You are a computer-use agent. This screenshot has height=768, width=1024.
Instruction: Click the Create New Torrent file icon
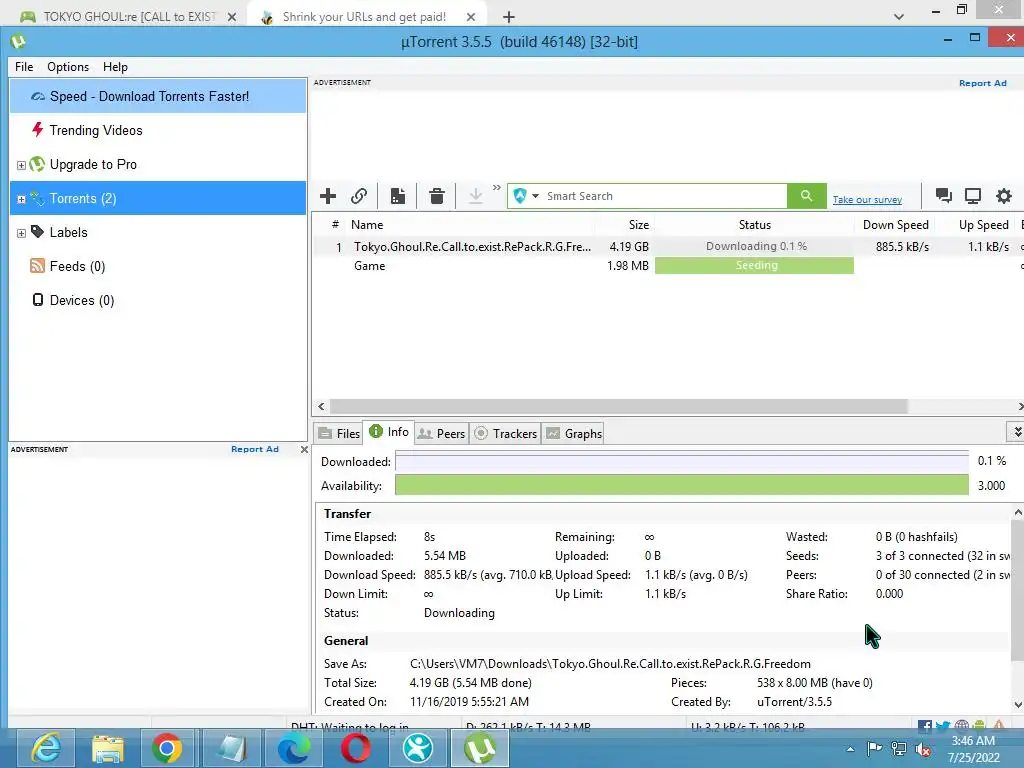click(x=398, y=196)
